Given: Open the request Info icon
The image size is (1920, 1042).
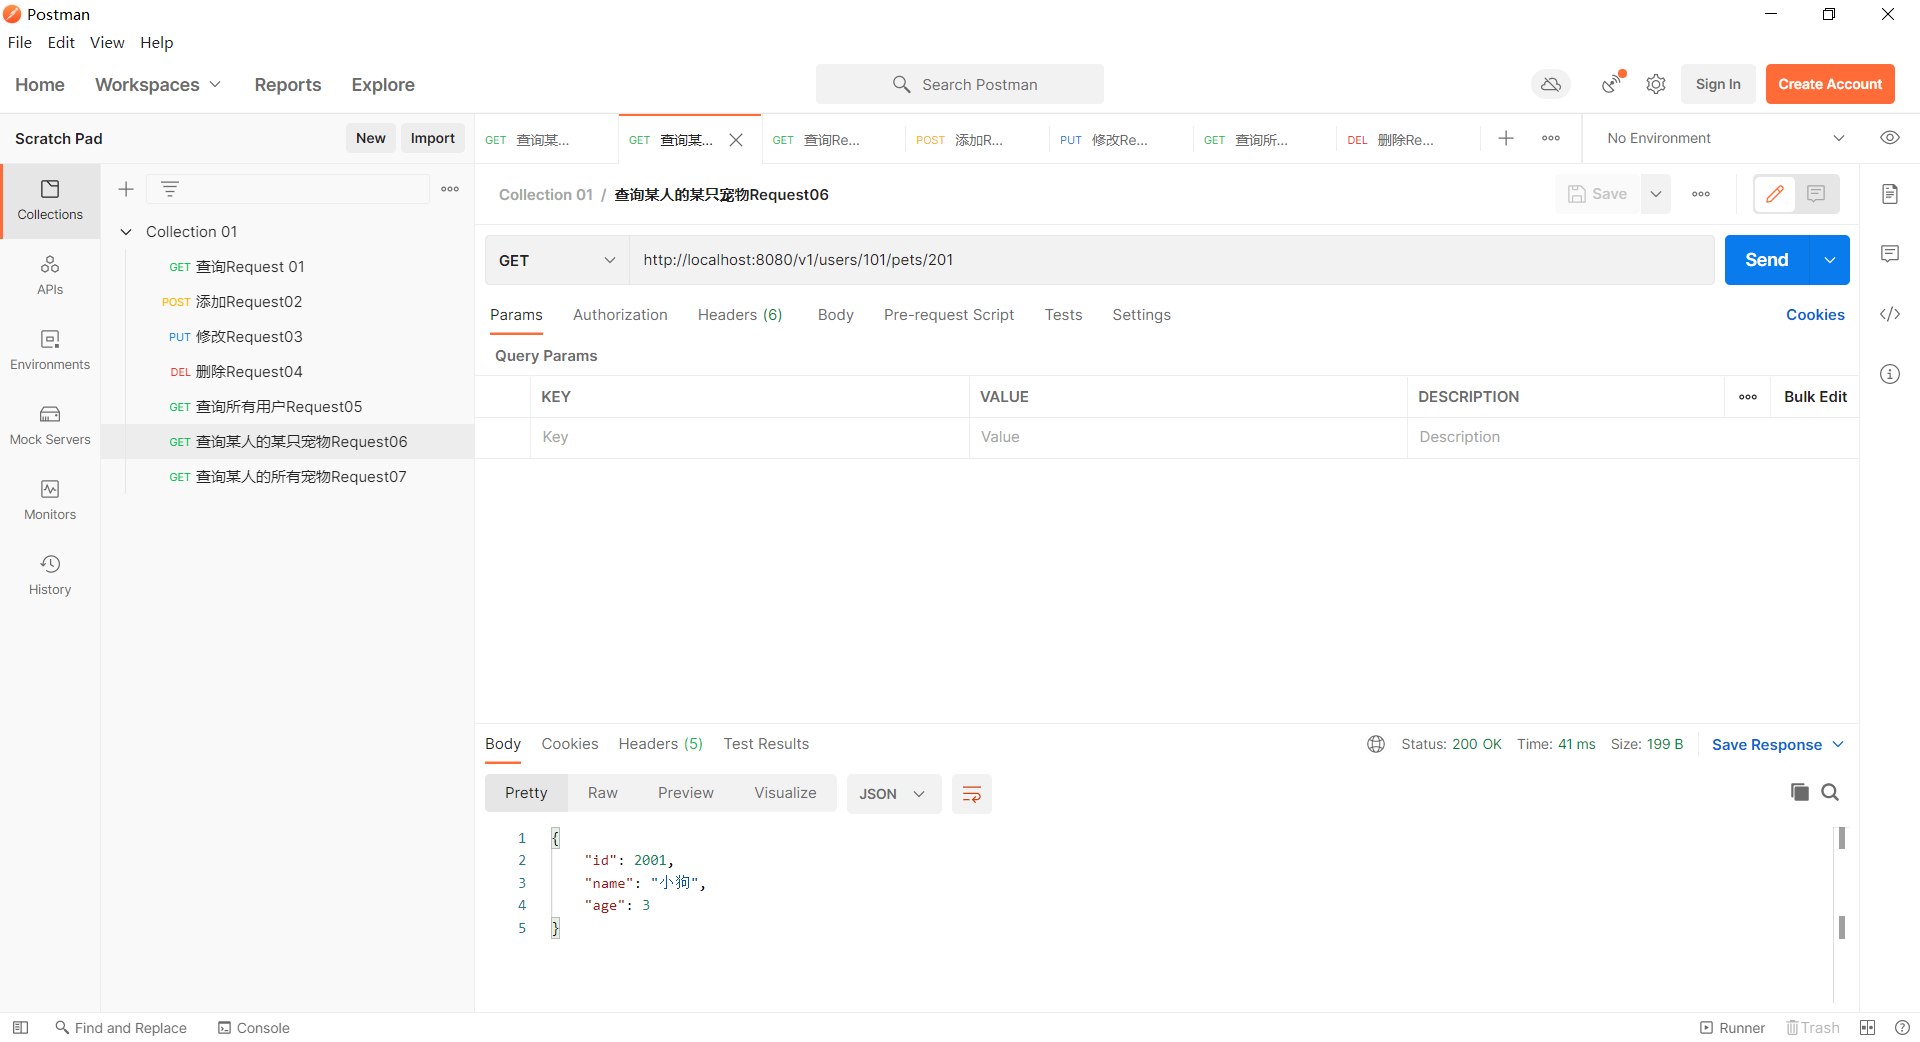Looking at the screenshot, I should pos(1890,374).
